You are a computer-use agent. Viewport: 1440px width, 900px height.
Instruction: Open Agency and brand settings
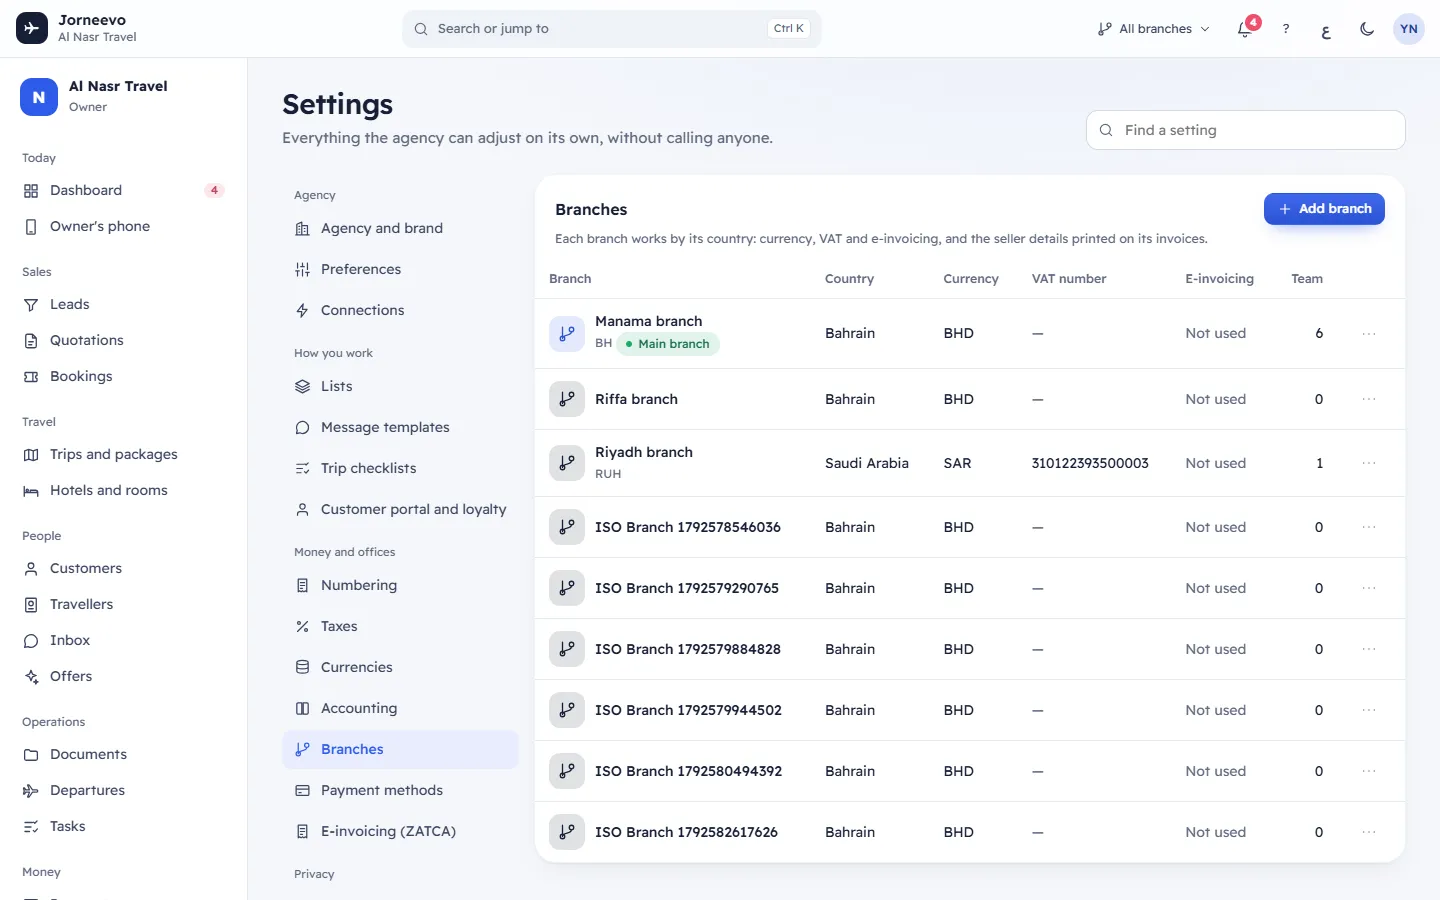point(400,228)
